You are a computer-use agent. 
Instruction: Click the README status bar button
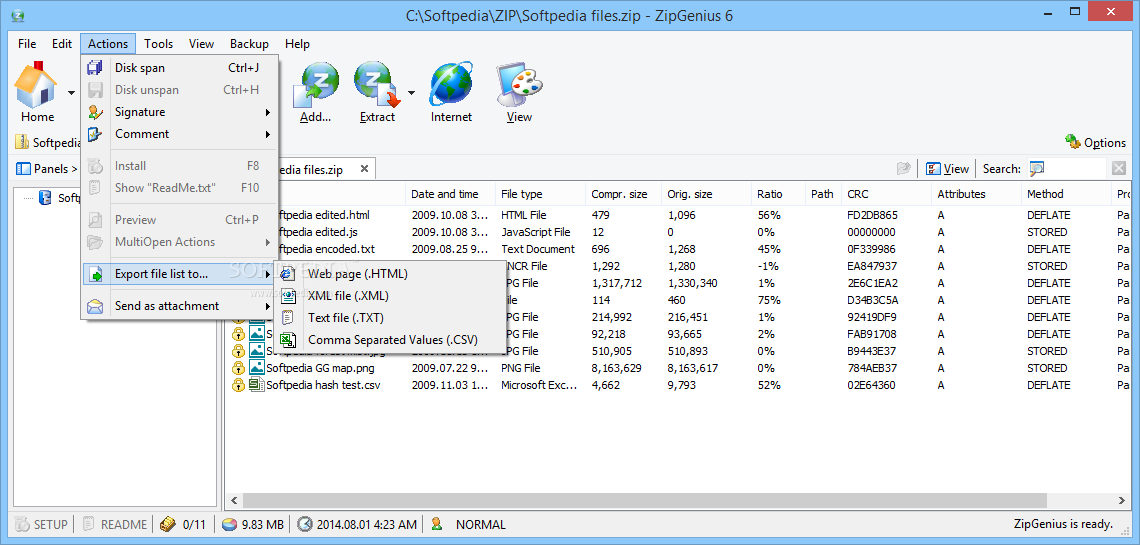click(116, 524)
